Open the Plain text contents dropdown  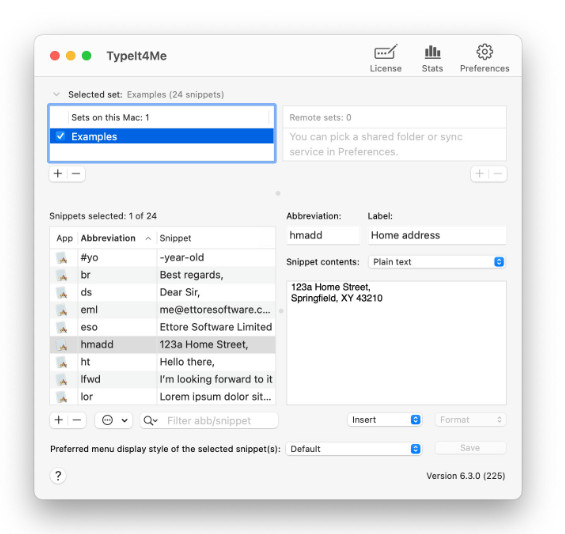pyautogui.click(x=437, y=262)
